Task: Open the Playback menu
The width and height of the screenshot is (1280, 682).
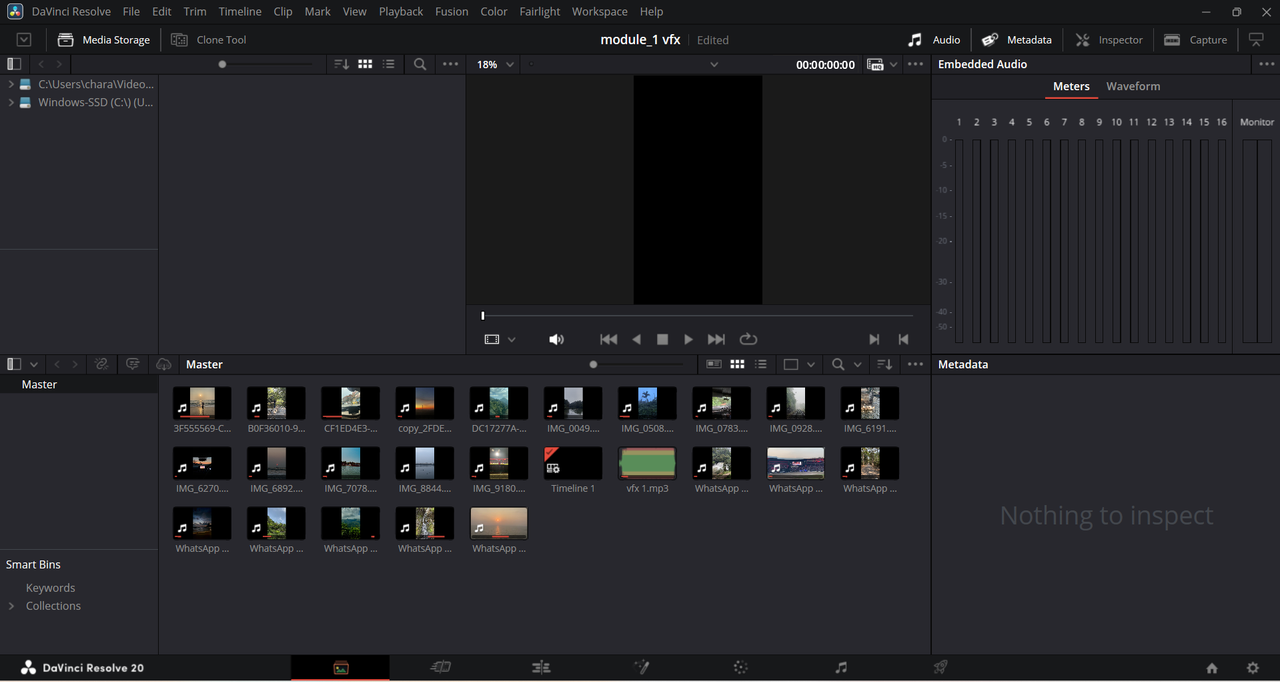Action: tap(401, 12)
